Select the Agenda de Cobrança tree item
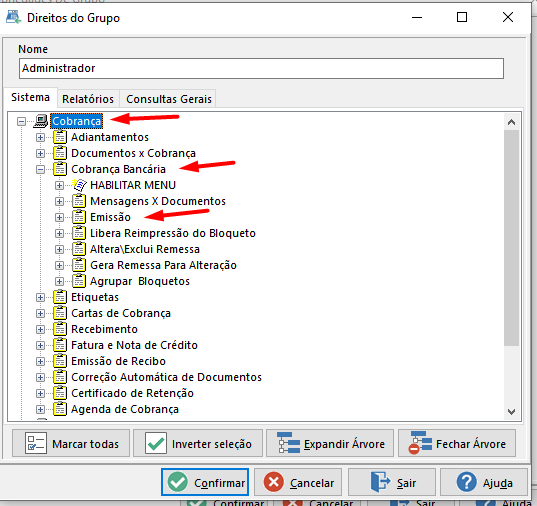This screenshot has width=537, height=506. point(125,409)
